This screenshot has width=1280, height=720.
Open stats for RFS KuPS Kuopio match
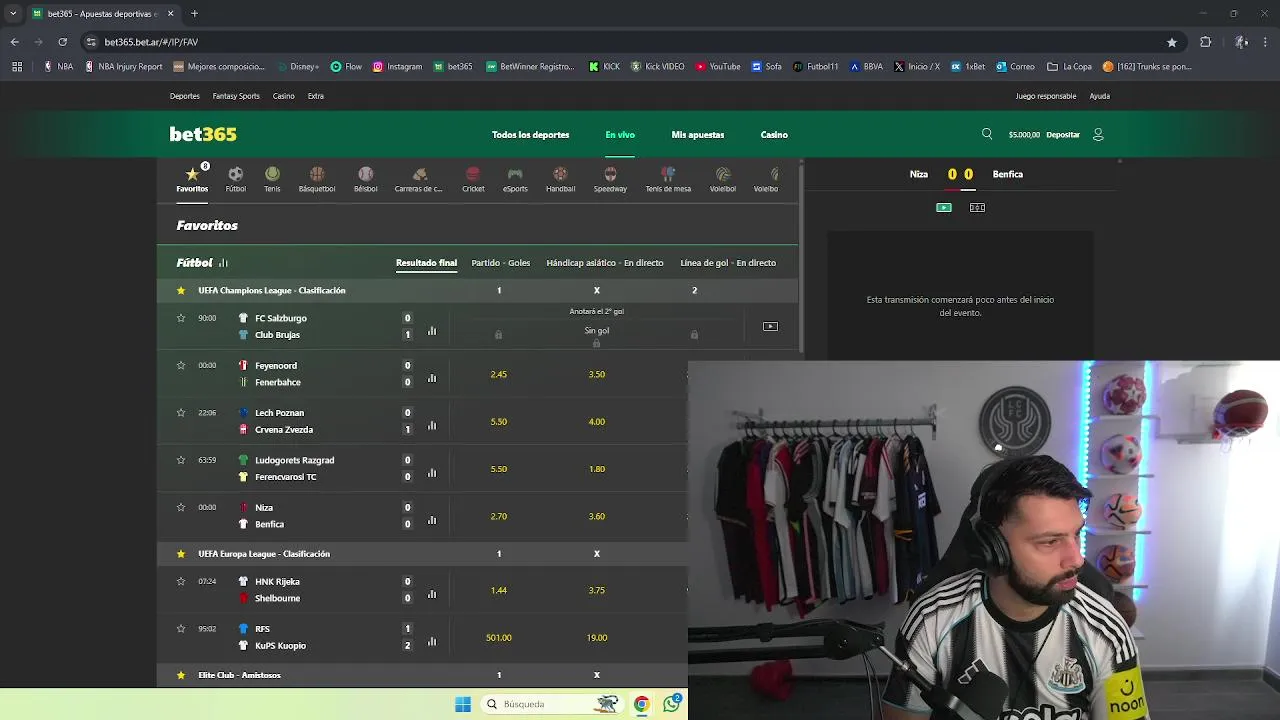click(432, 642)
